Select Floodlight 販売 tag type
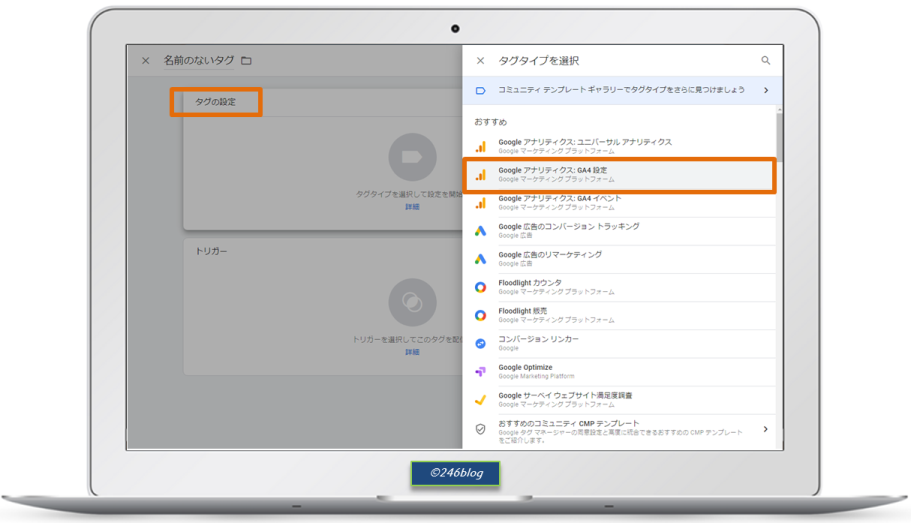The image size is (911, 523). pos(619,316)
